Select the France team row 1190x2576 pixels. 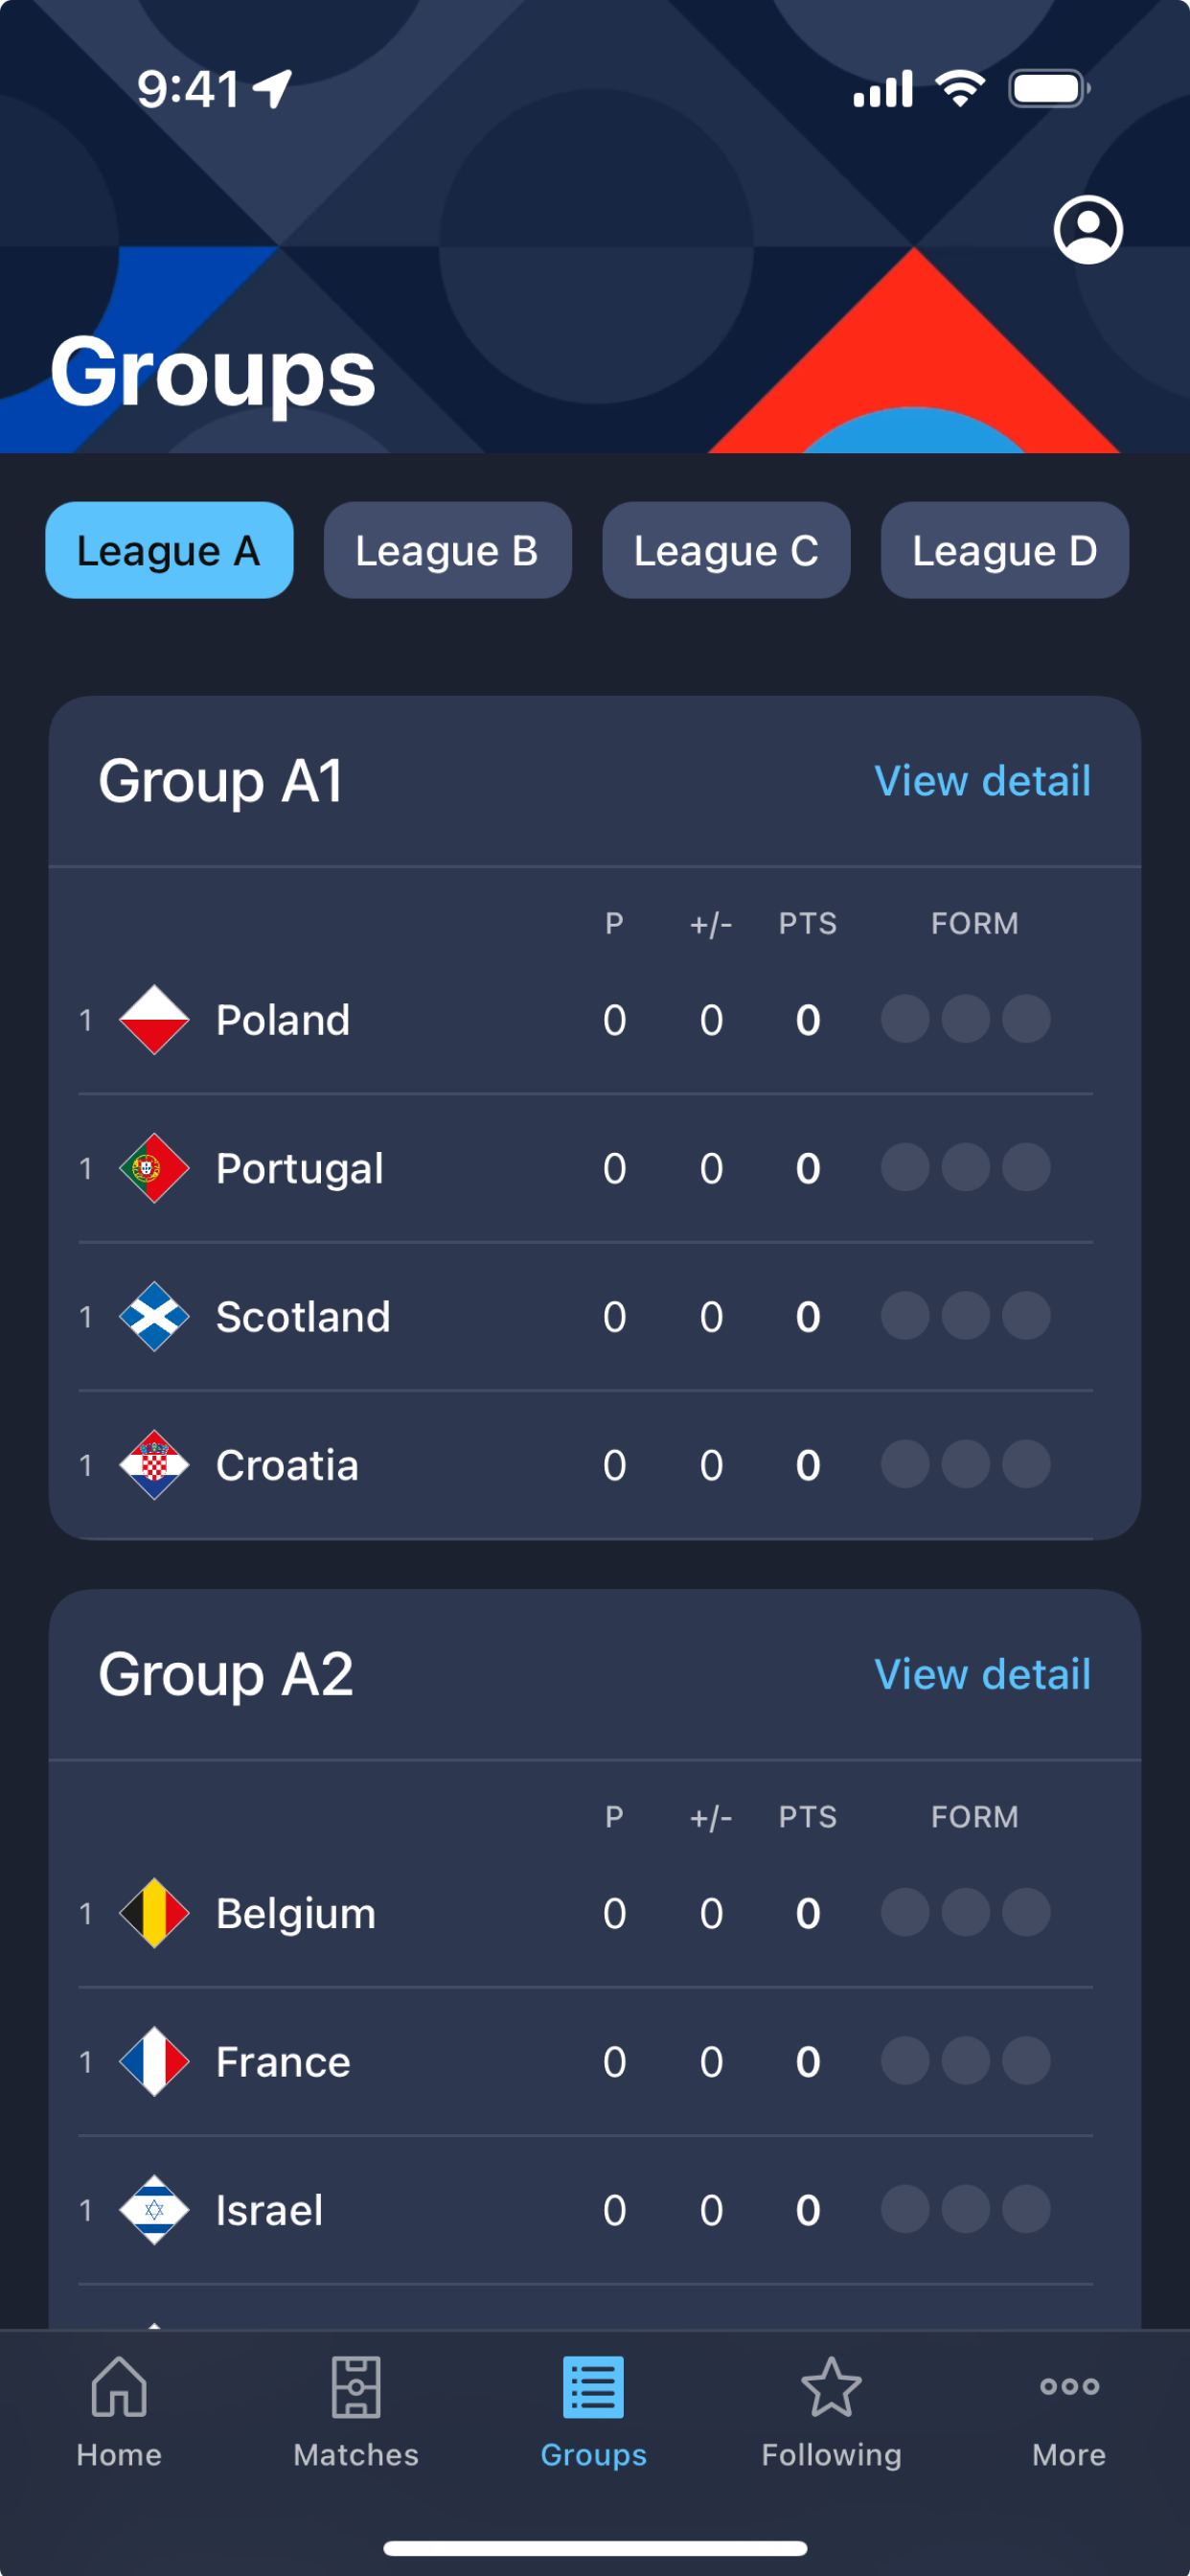pyautogui.click(x=585, y=2061)
